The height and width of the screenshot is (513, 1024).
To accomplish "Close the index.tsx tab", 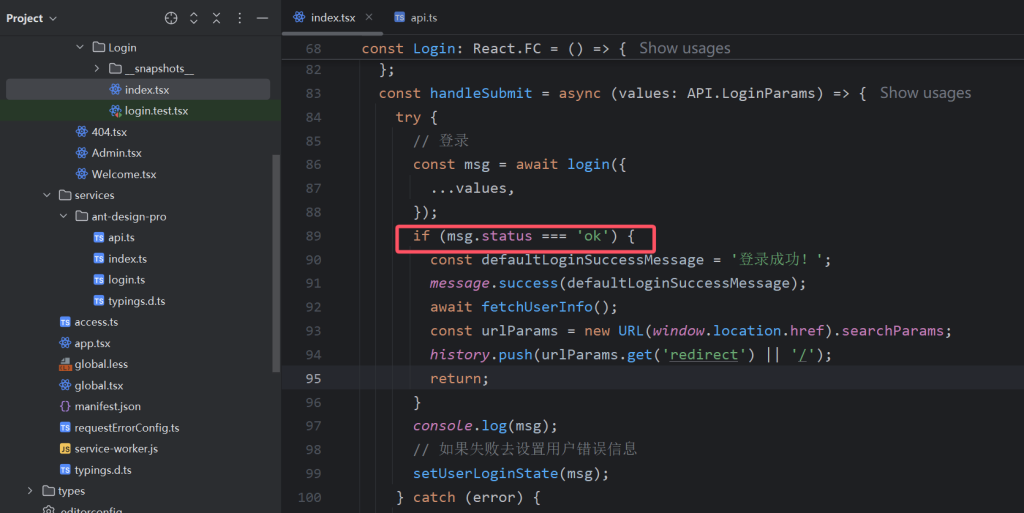I will 369,17.
